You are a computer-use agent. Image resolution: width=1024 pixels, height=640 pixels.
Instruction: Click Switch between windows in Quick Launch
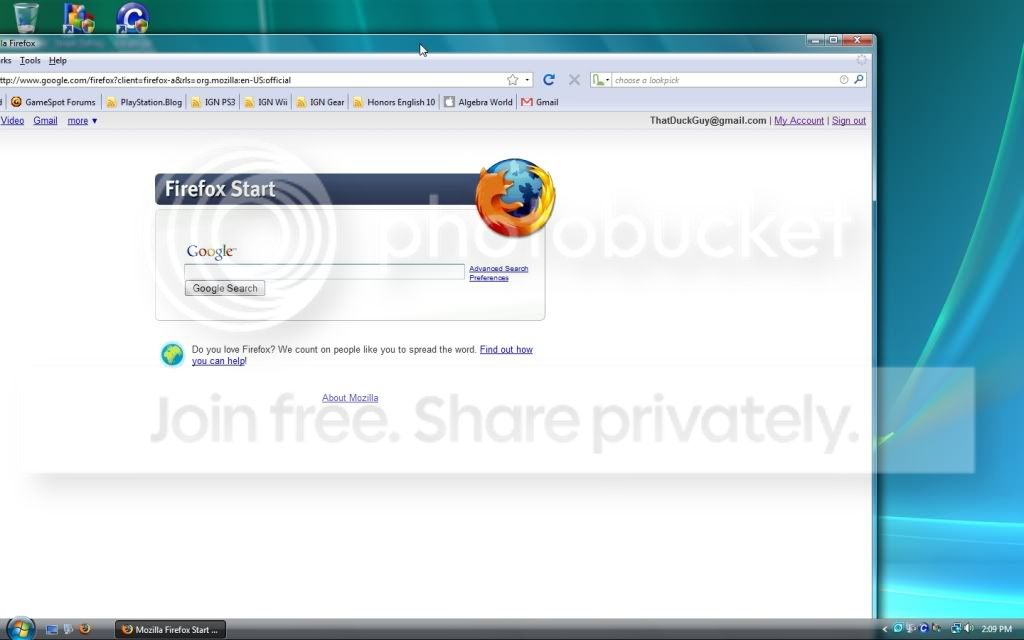(x=68, y=630)
